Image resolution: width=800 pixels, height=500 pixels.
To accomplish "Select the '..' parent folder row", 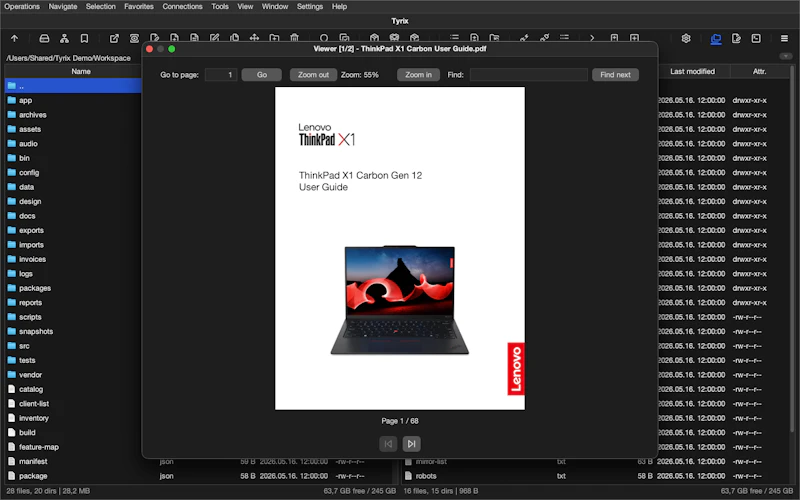I will (73, 86).
